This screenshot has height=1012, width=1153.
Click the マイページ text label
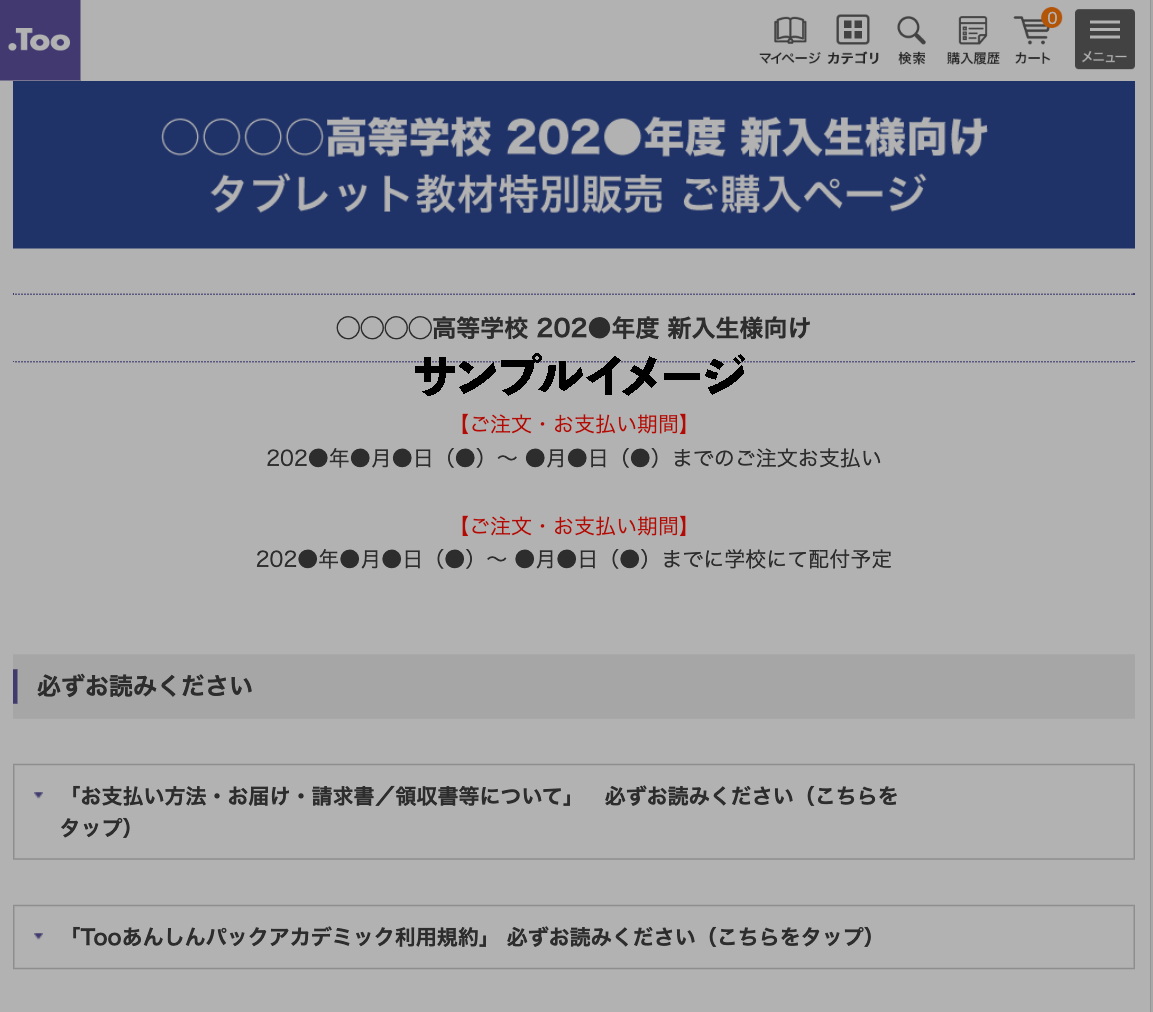click(x=790, y=58)
